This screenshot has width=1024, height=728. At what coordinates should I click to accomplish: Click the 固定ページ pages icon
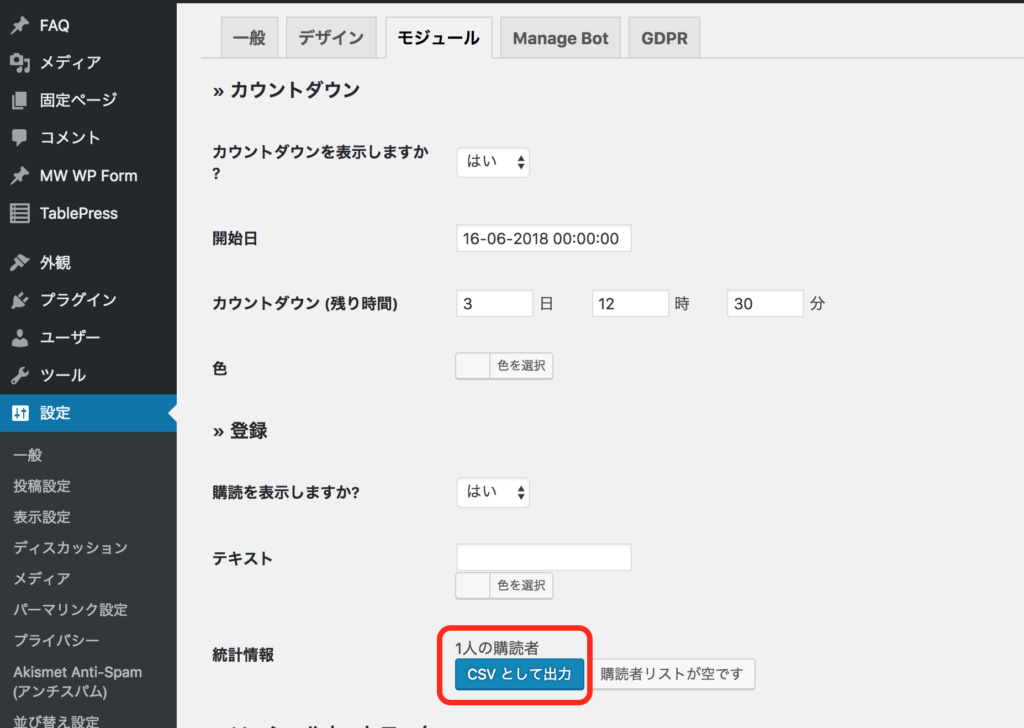(x=19, y=100)
